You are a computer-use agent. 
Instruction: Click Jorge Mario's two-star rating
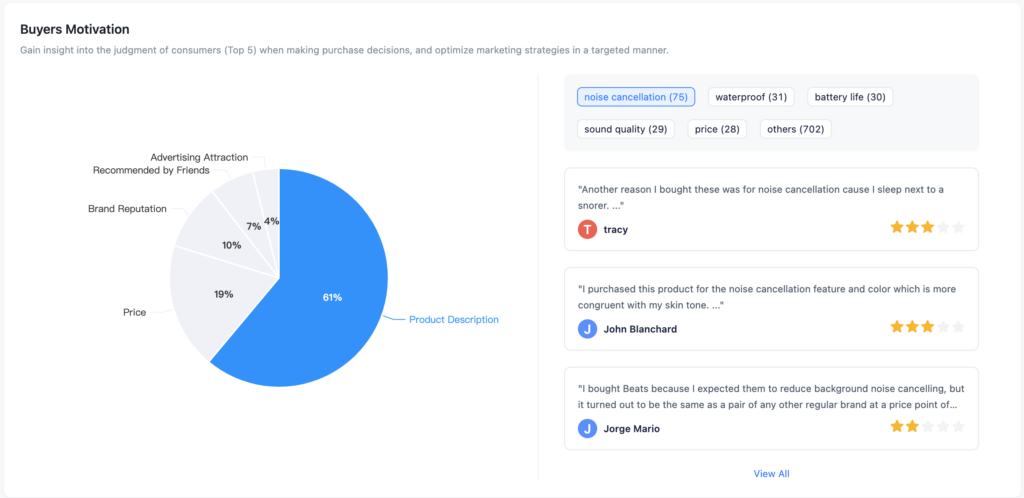(x=927, y=427)
